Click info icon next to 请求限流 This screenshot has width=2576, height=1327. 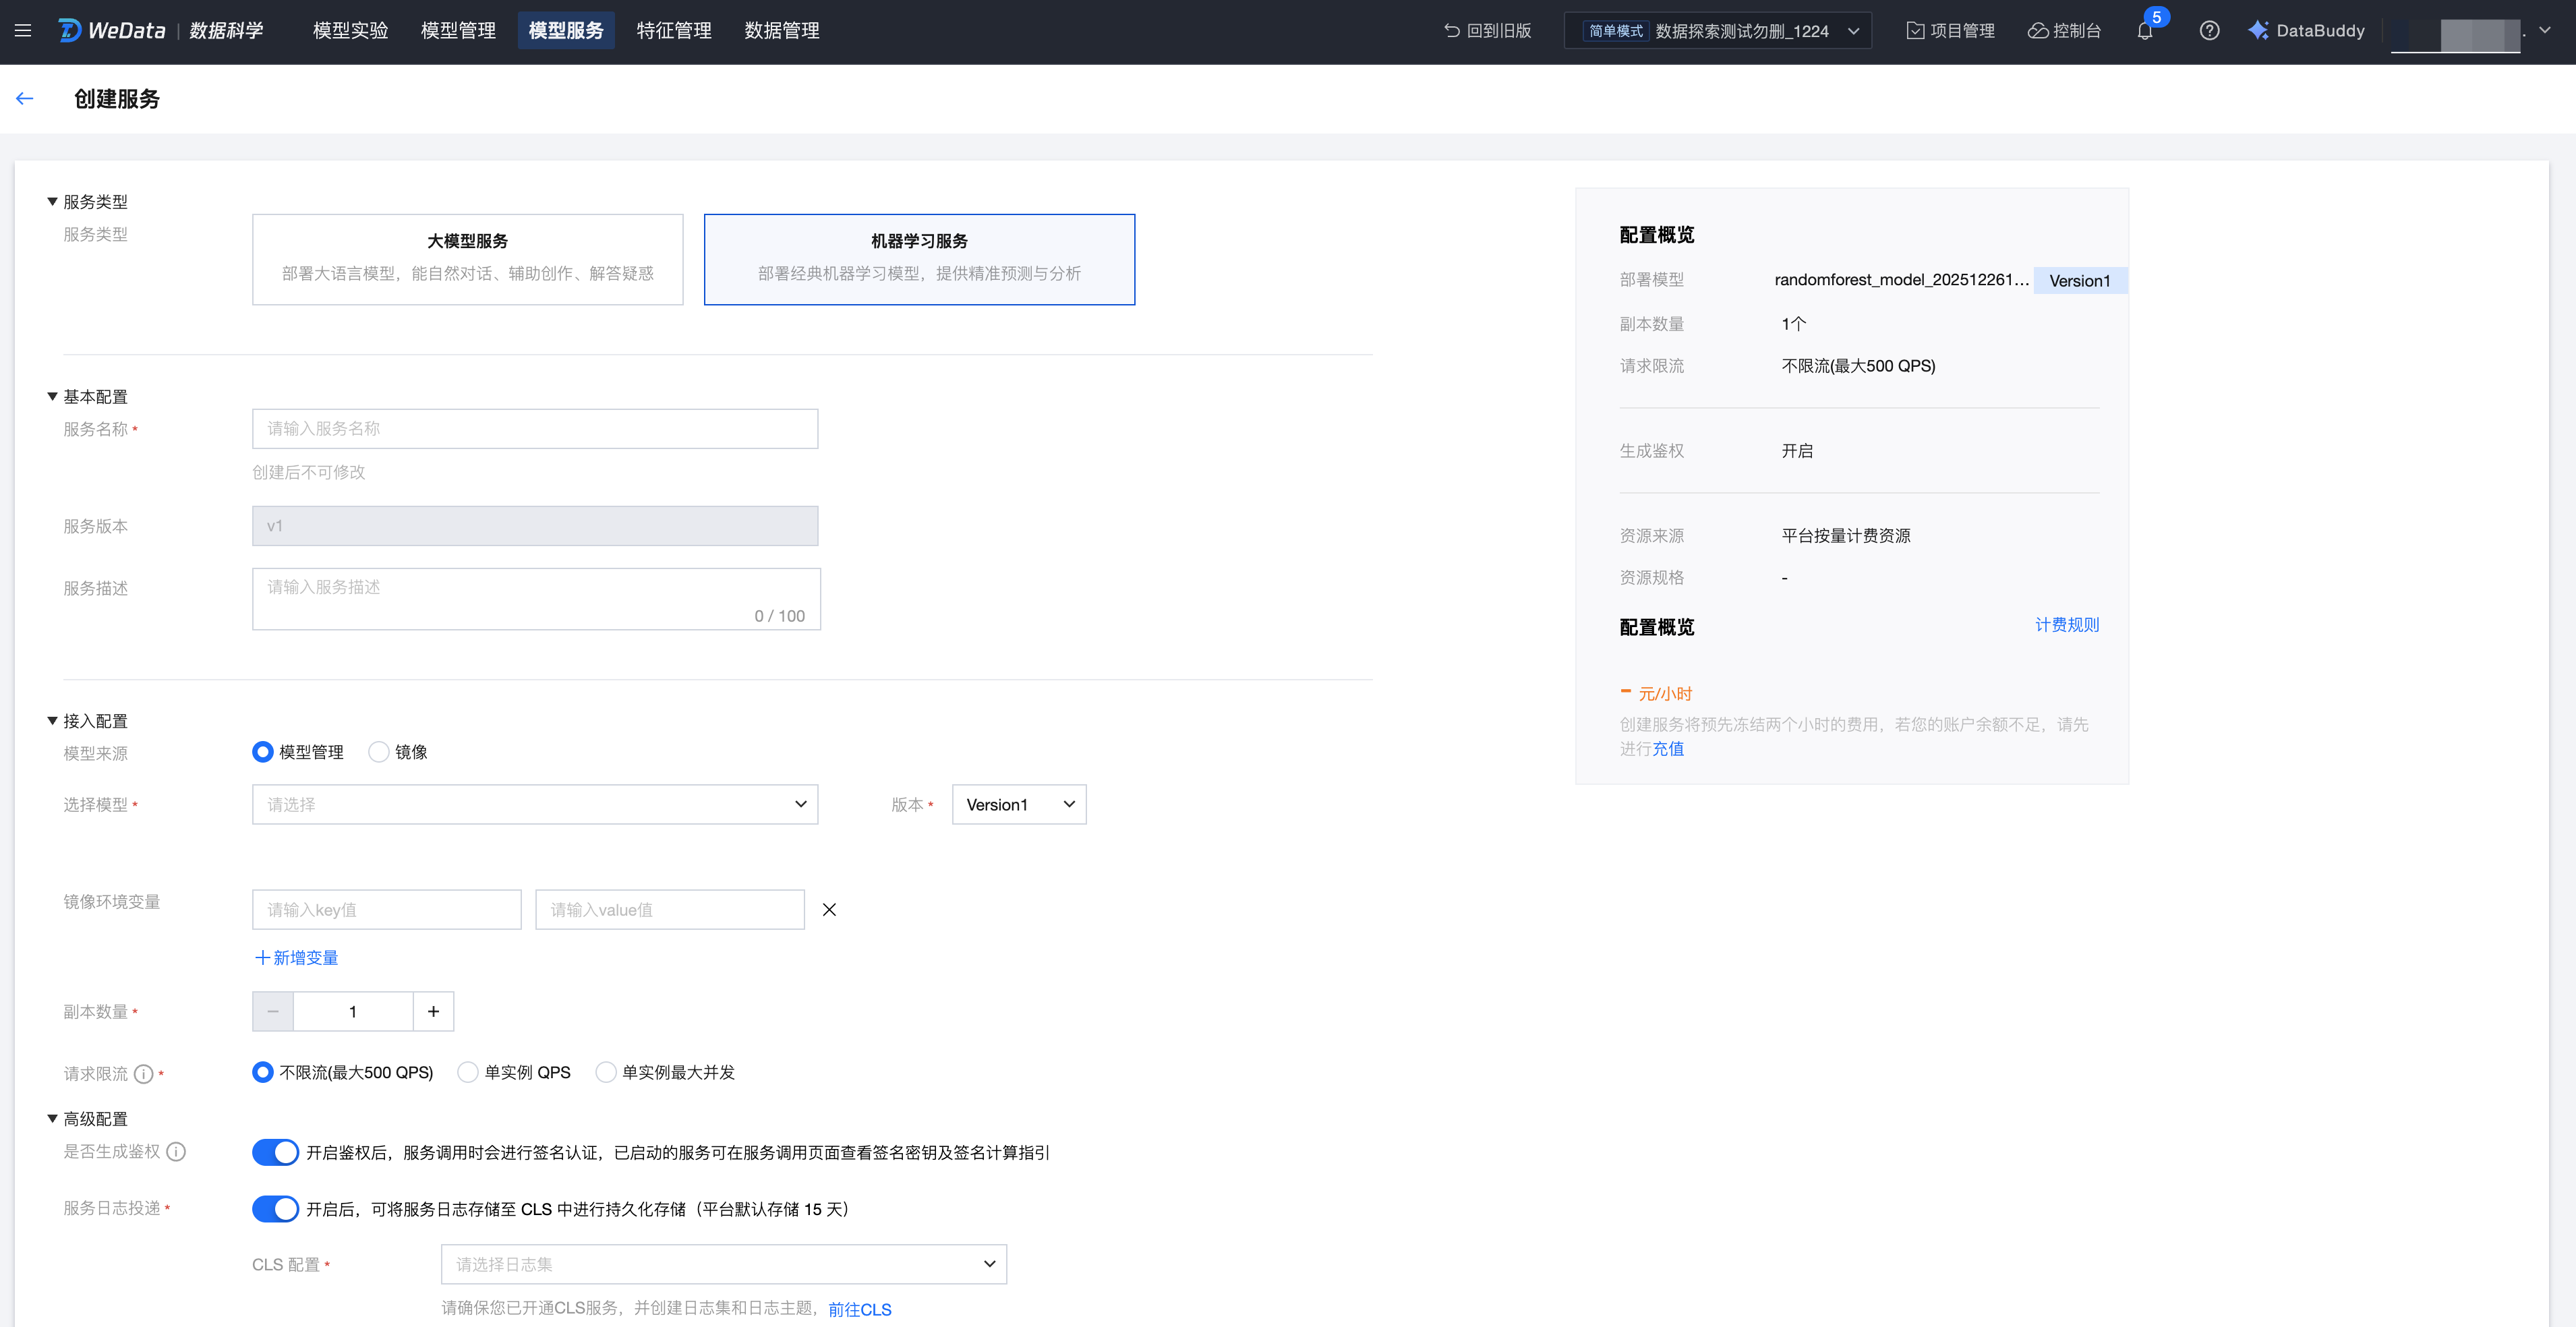pyautogui.click(x=144, y=1074)
